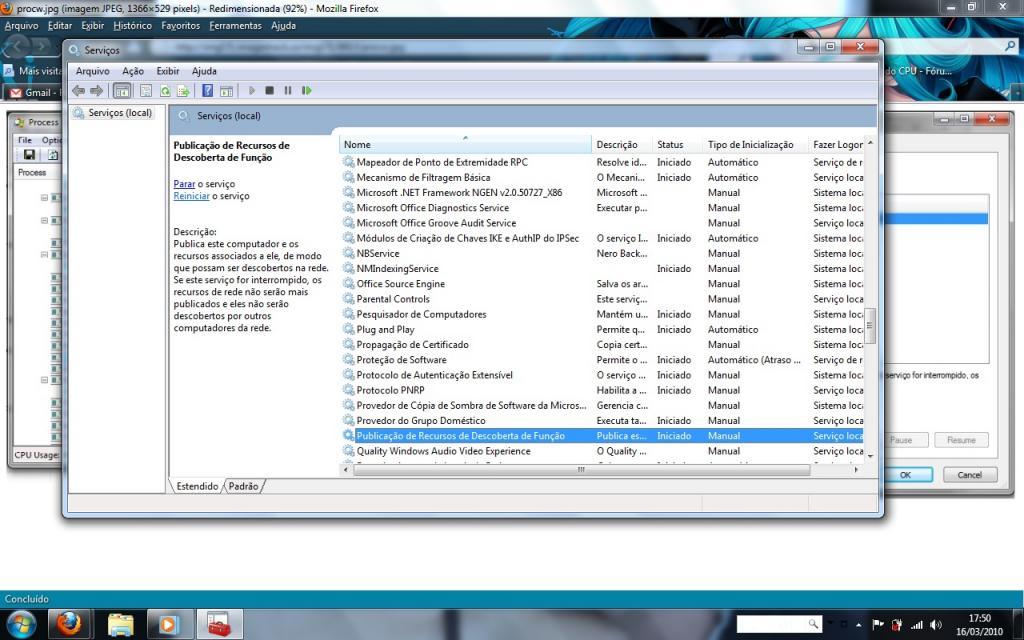1024x640 pixels.
Task: Open the Ação menu
Action: 133,71
